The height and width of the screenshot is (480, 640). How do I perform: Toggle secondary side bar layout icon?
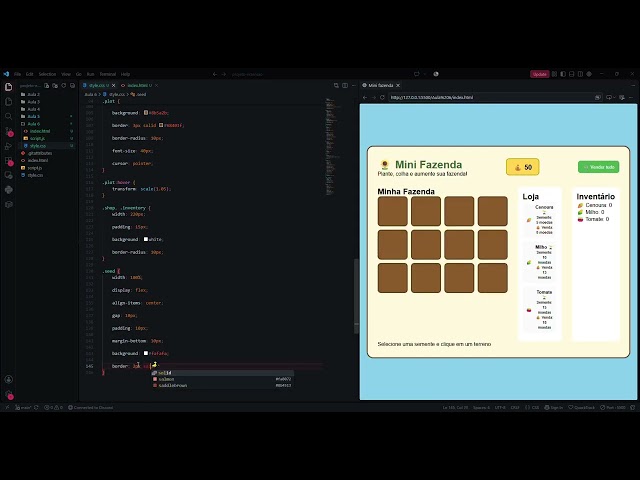pyautogui.click(x=580, y=74)
